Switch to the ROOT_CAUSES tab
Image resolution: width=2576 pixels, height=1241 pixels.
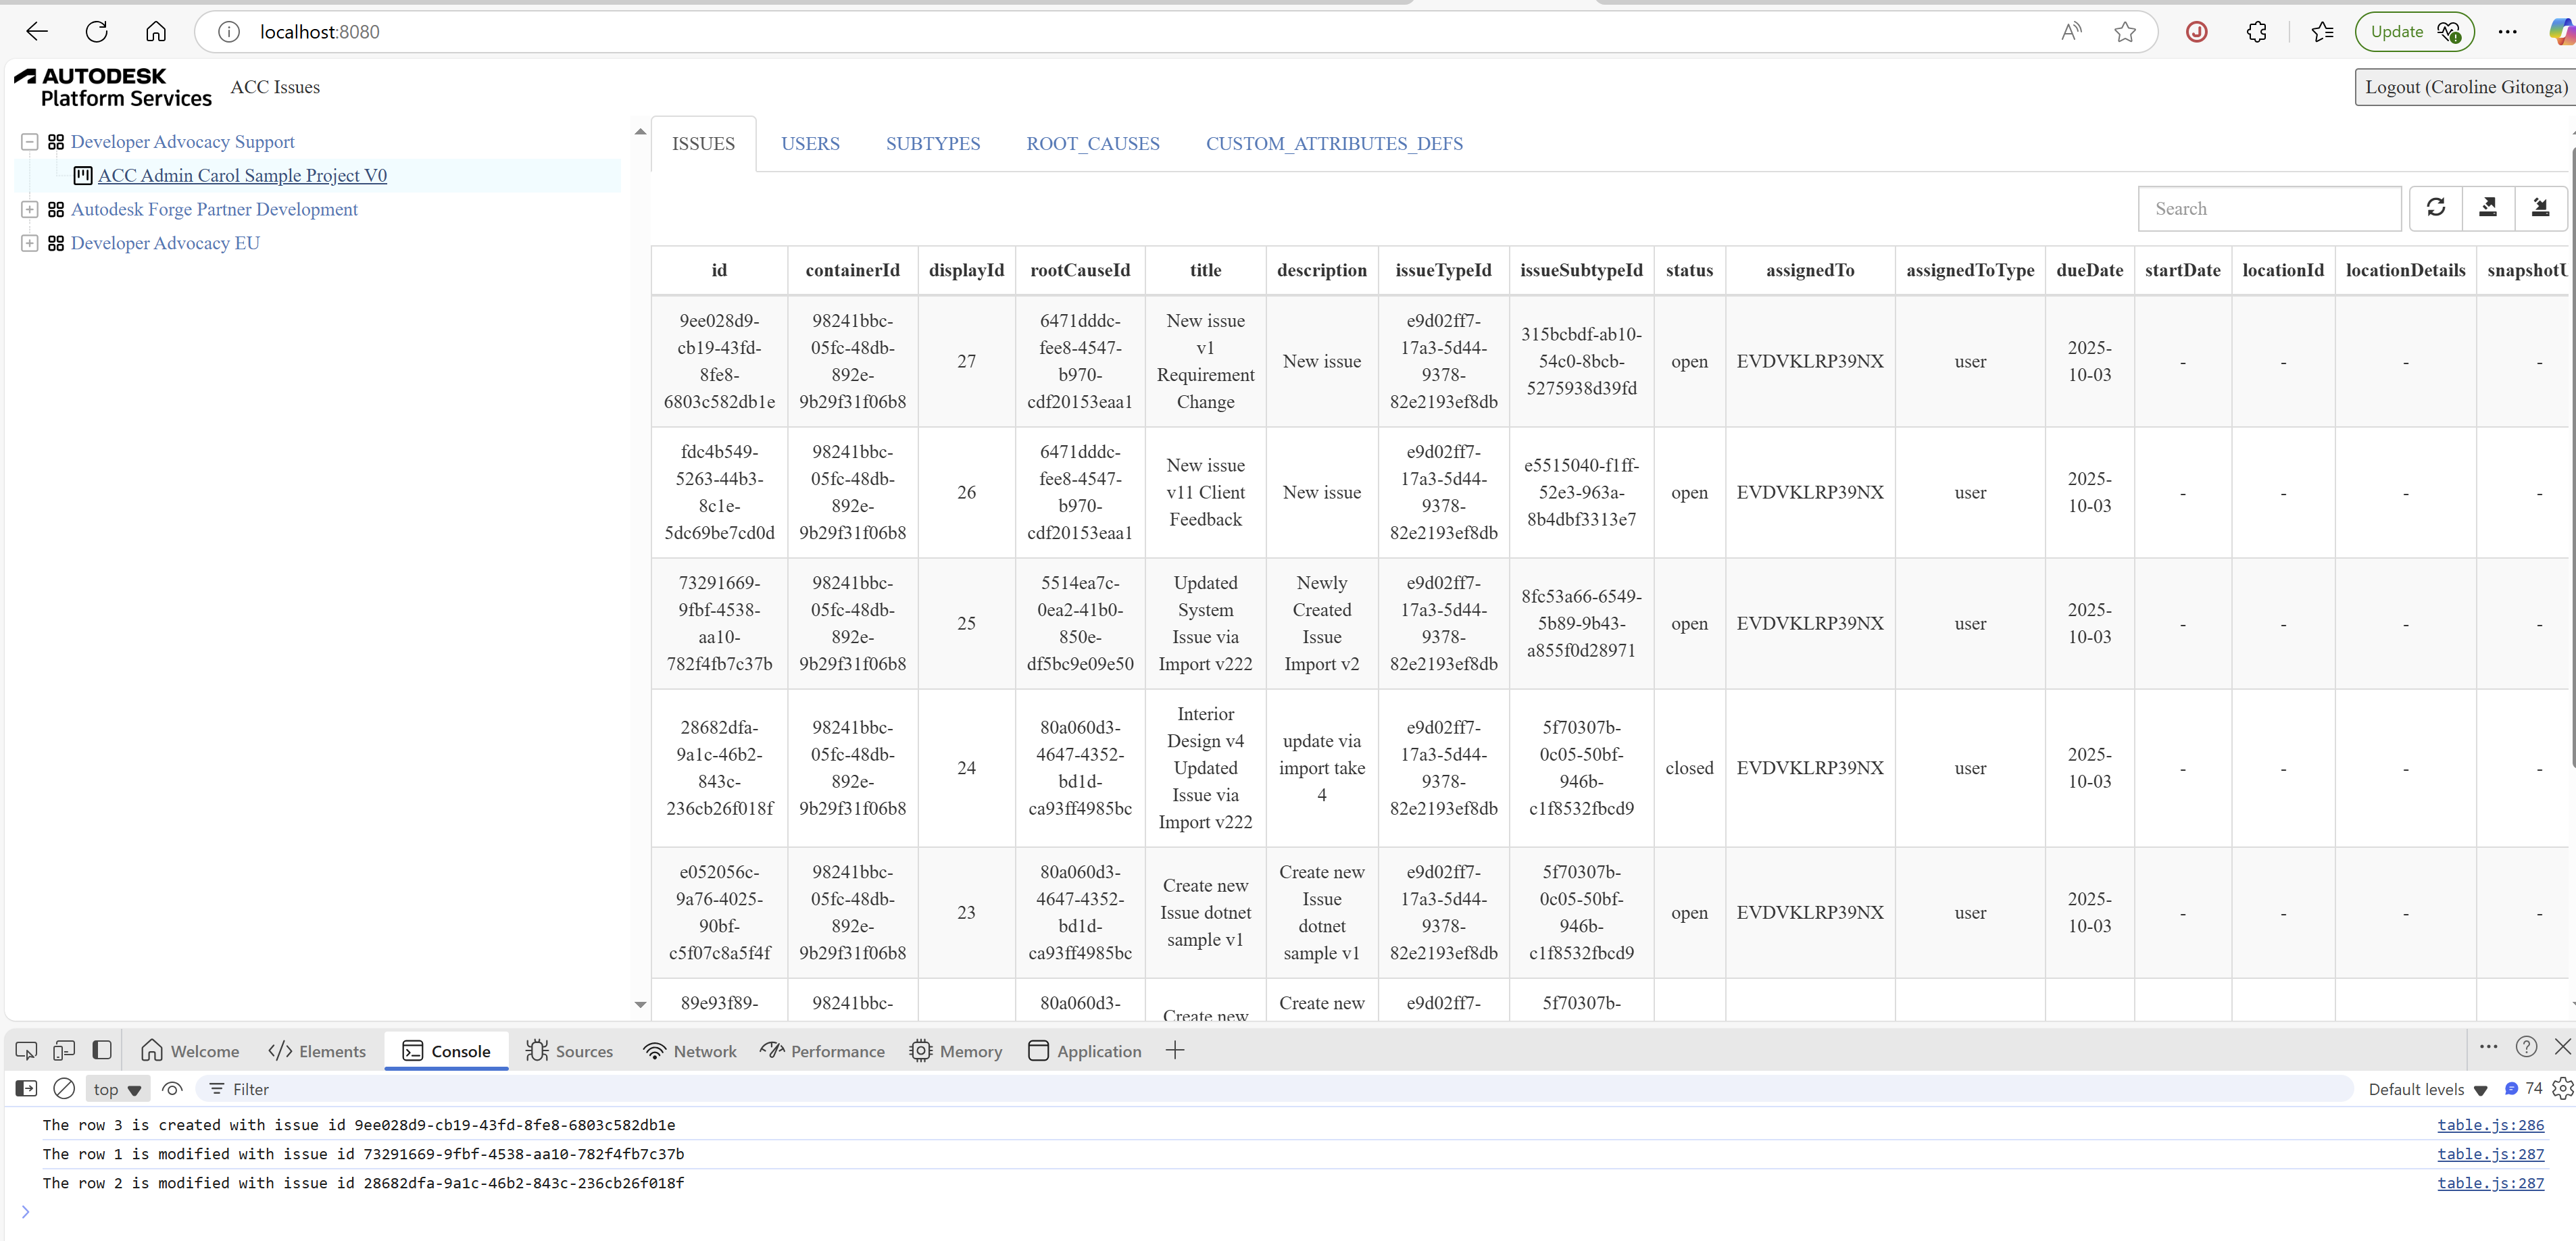(1092, 144)
